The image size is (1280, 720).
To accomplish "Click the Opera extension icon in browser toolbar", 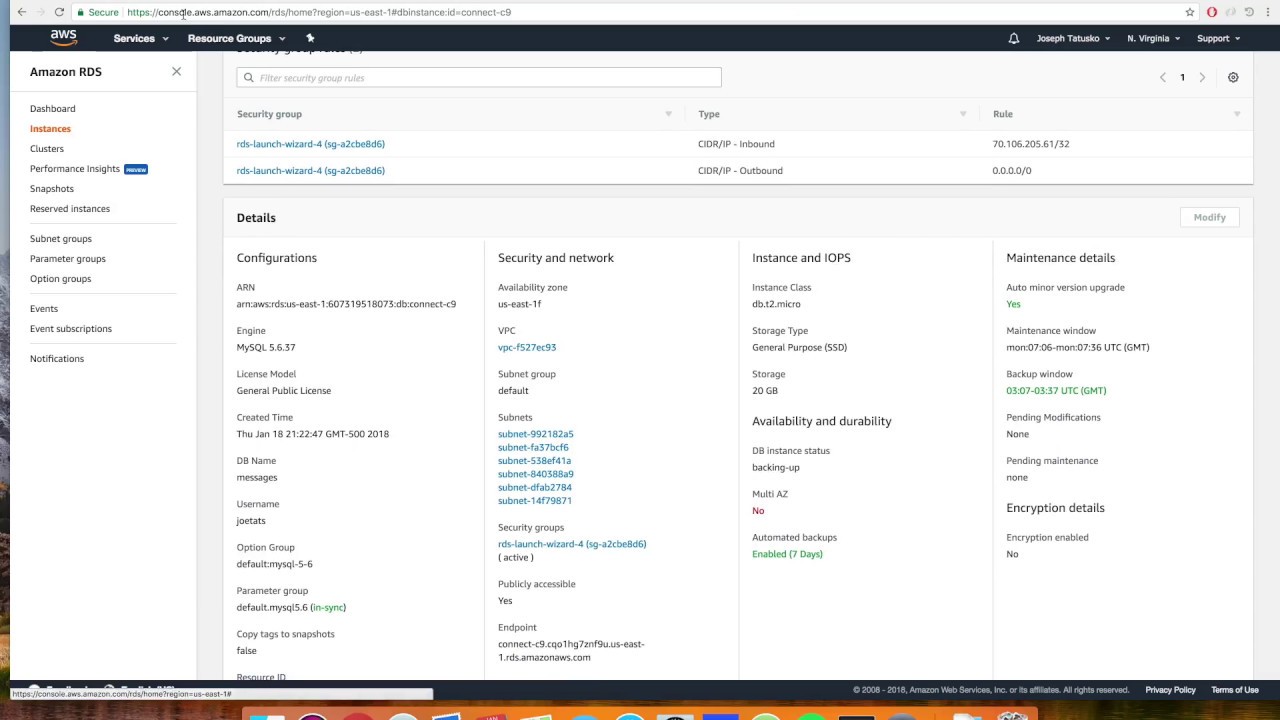I will pyautogui.click(x=1212, y=12).
